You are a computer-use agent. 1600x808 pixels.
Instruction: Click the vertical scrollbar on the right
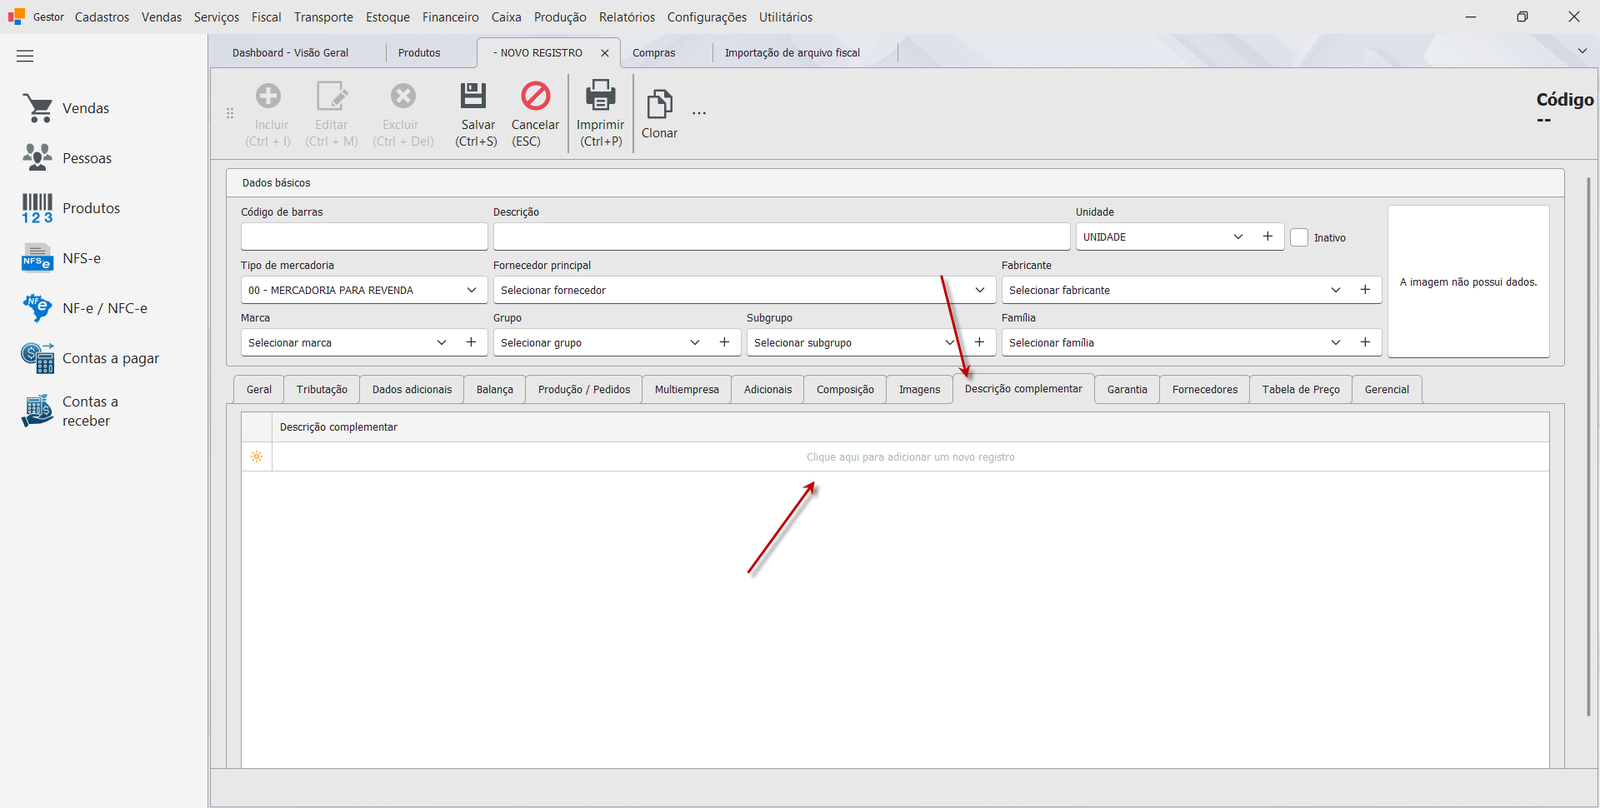pos(1588,447)
